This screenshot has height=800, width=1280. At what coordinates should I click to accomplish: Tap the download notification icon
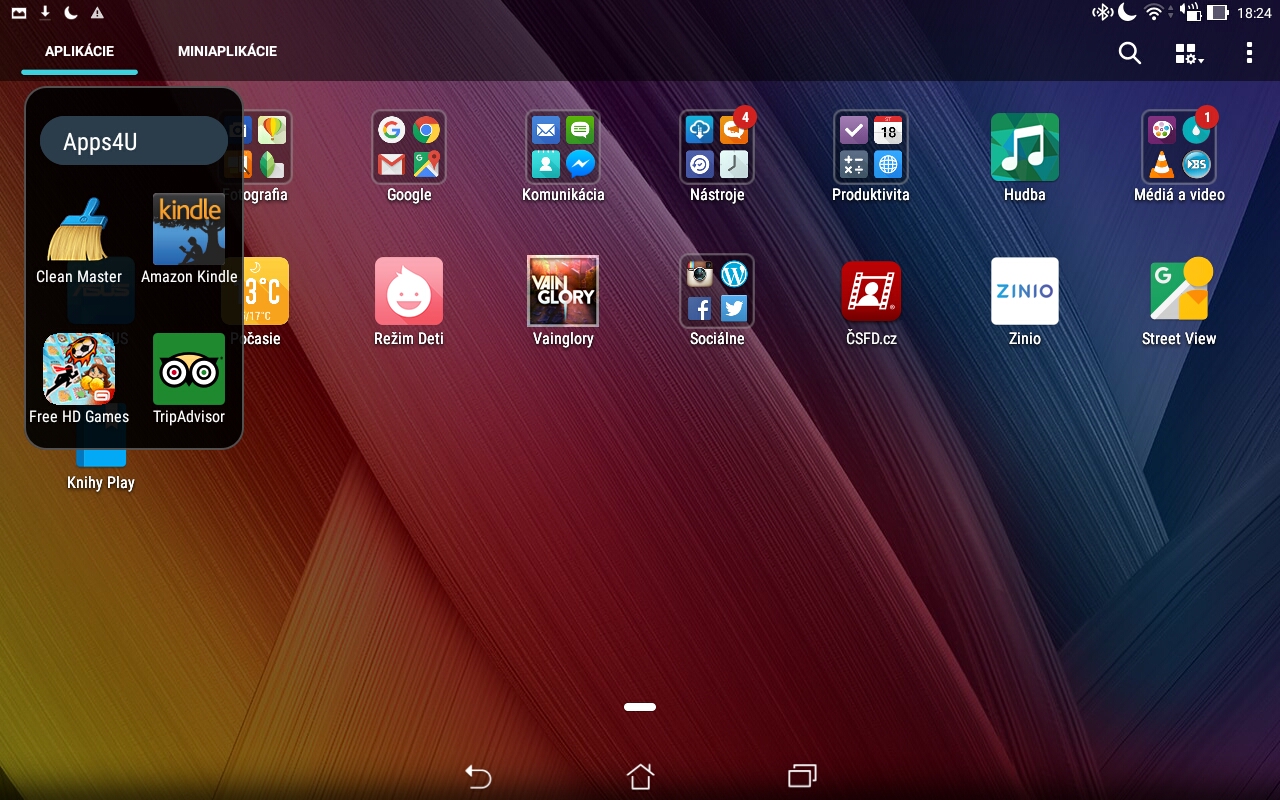tap(45, 13)
